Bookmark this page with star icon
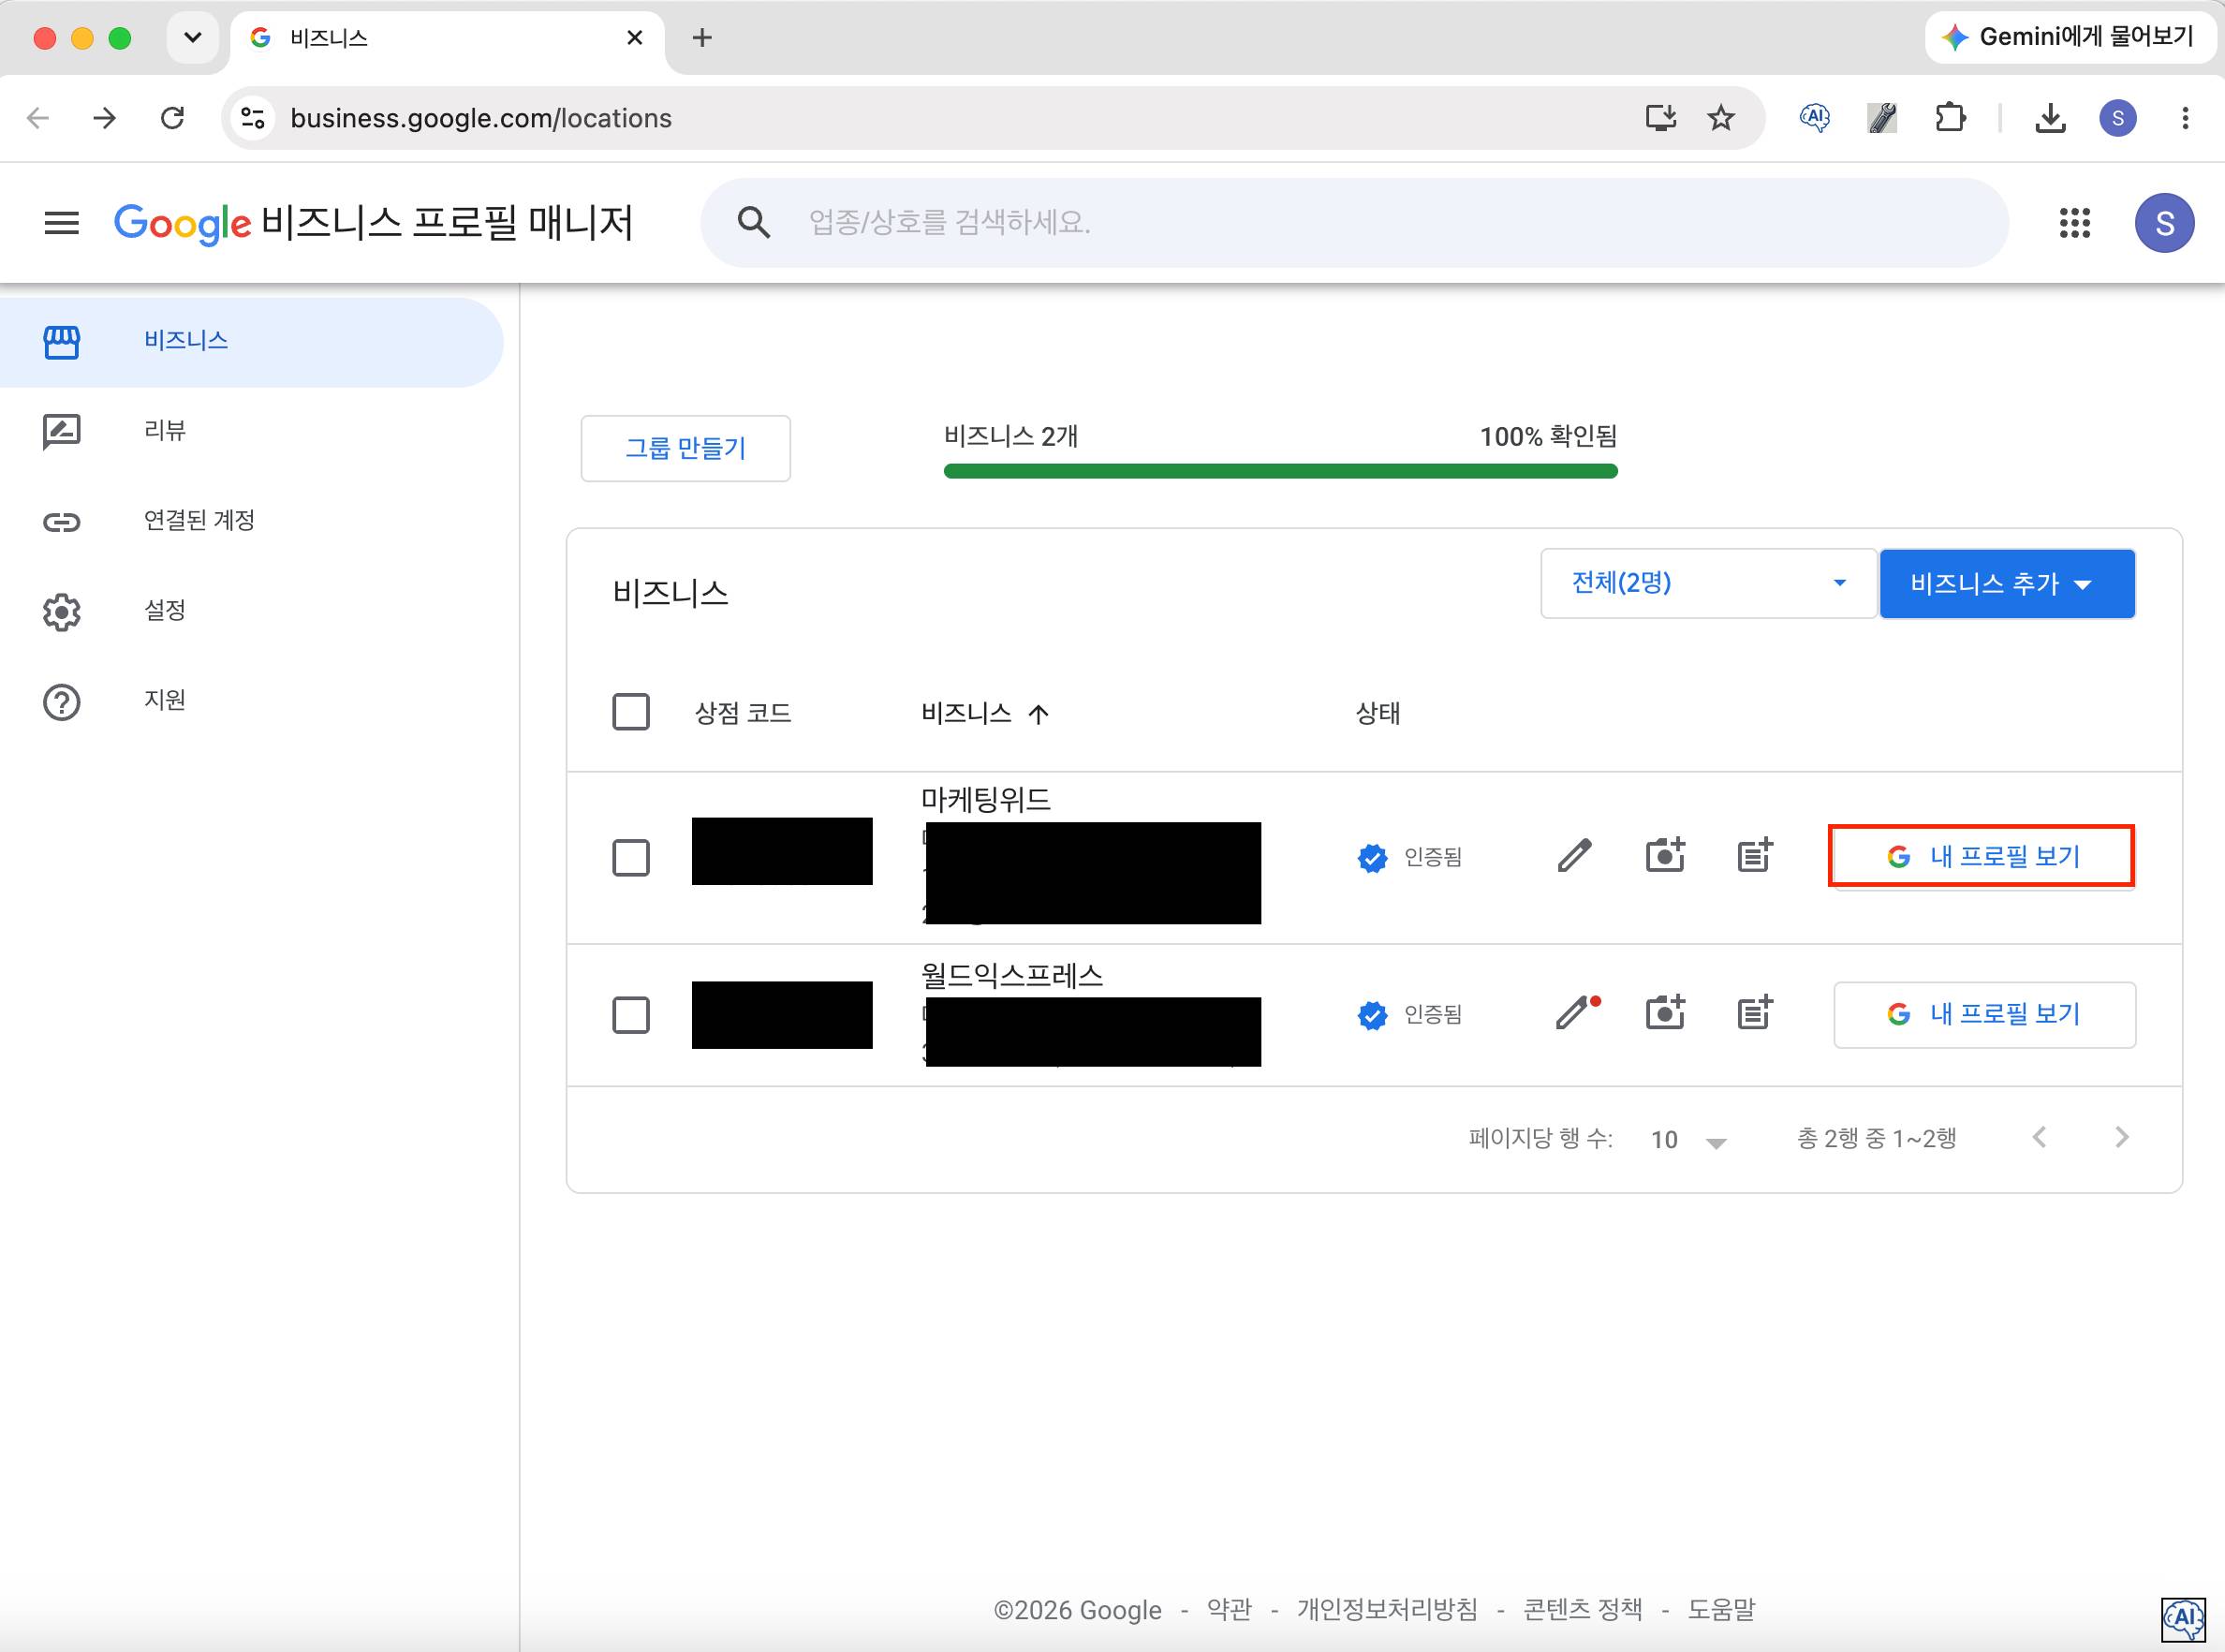2225x1652 pixels. pyautogui.click(x=1720, y=118)
